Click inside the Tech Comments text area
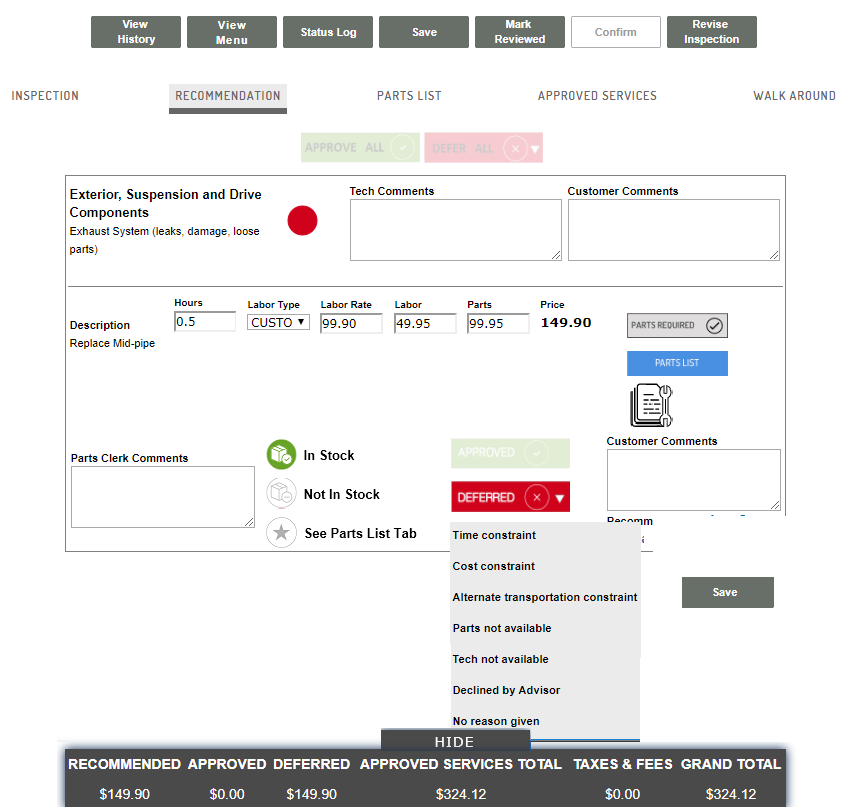The height and width of the screenshot is (807, 858). (455, 229)
